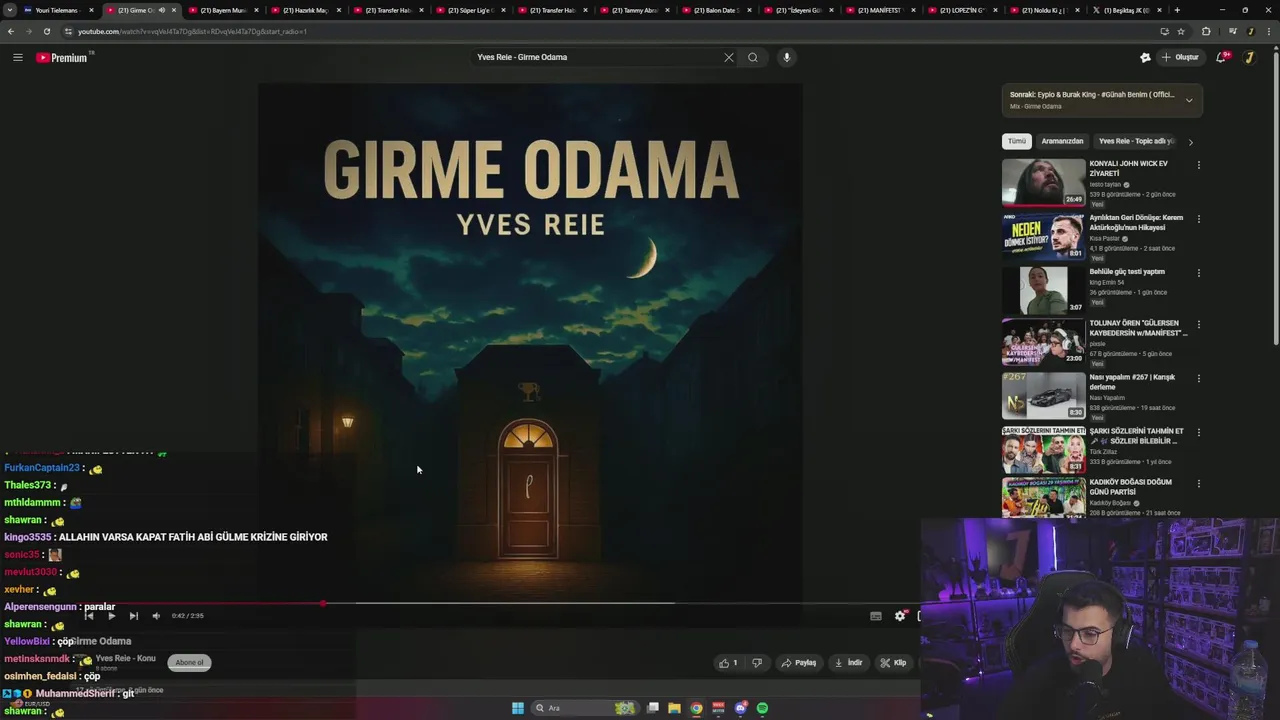Like the video thumbs up
This screenshot has width=1280, height=720.
pyautogui.click(x=728, y=662)
